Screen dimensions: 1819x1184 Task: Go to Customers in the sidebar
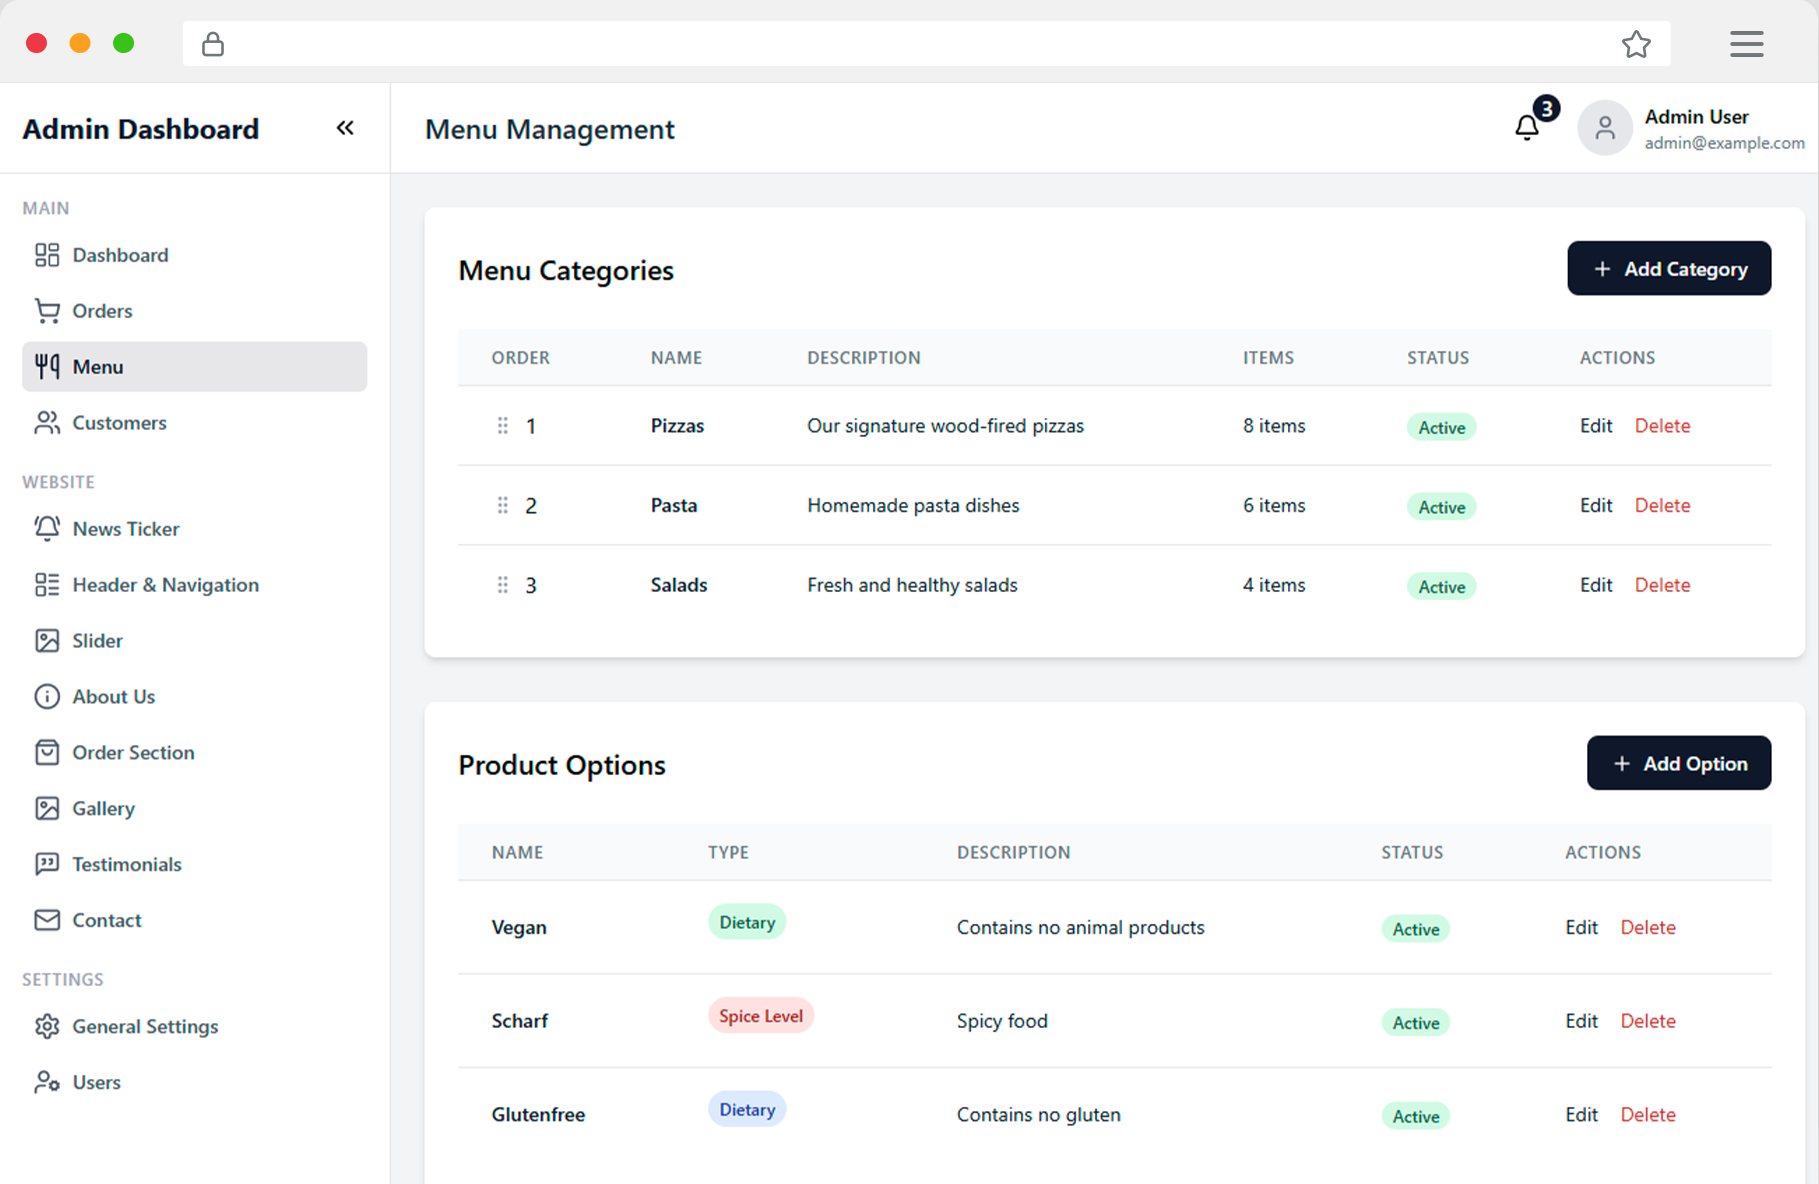[x=119, y=423]
